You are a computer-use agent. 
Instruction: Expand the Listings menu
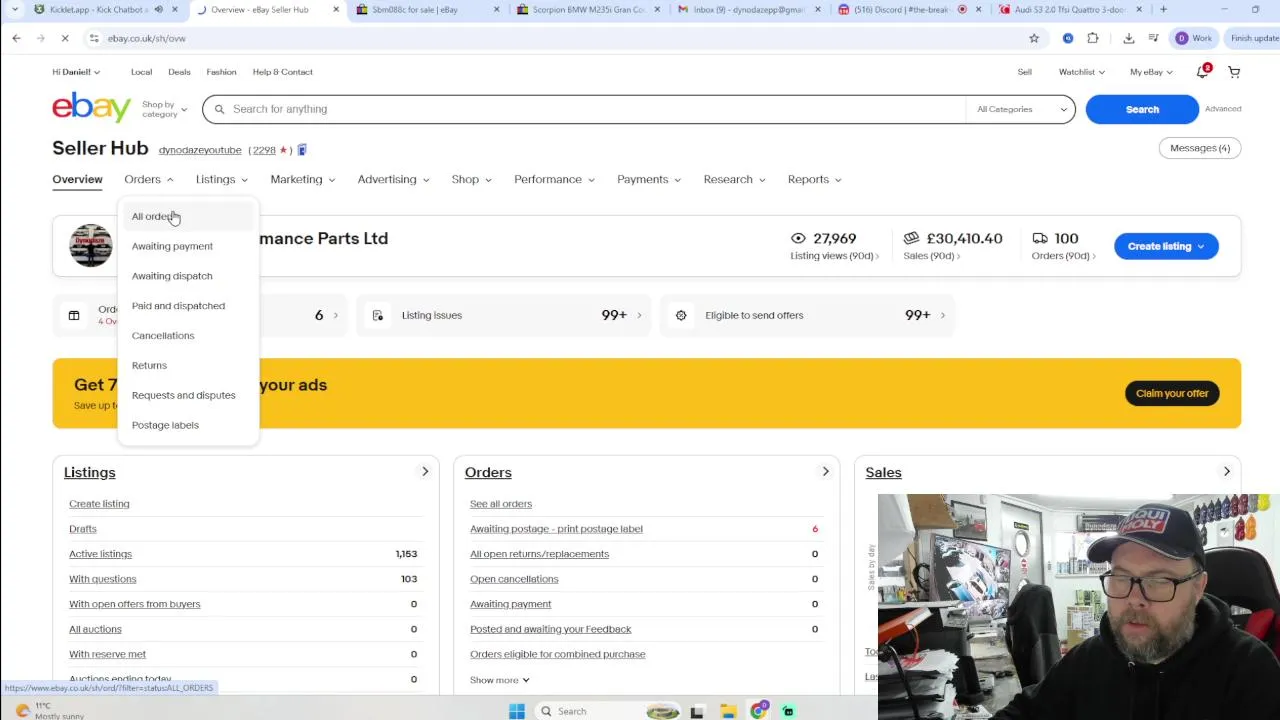point(222,179)
